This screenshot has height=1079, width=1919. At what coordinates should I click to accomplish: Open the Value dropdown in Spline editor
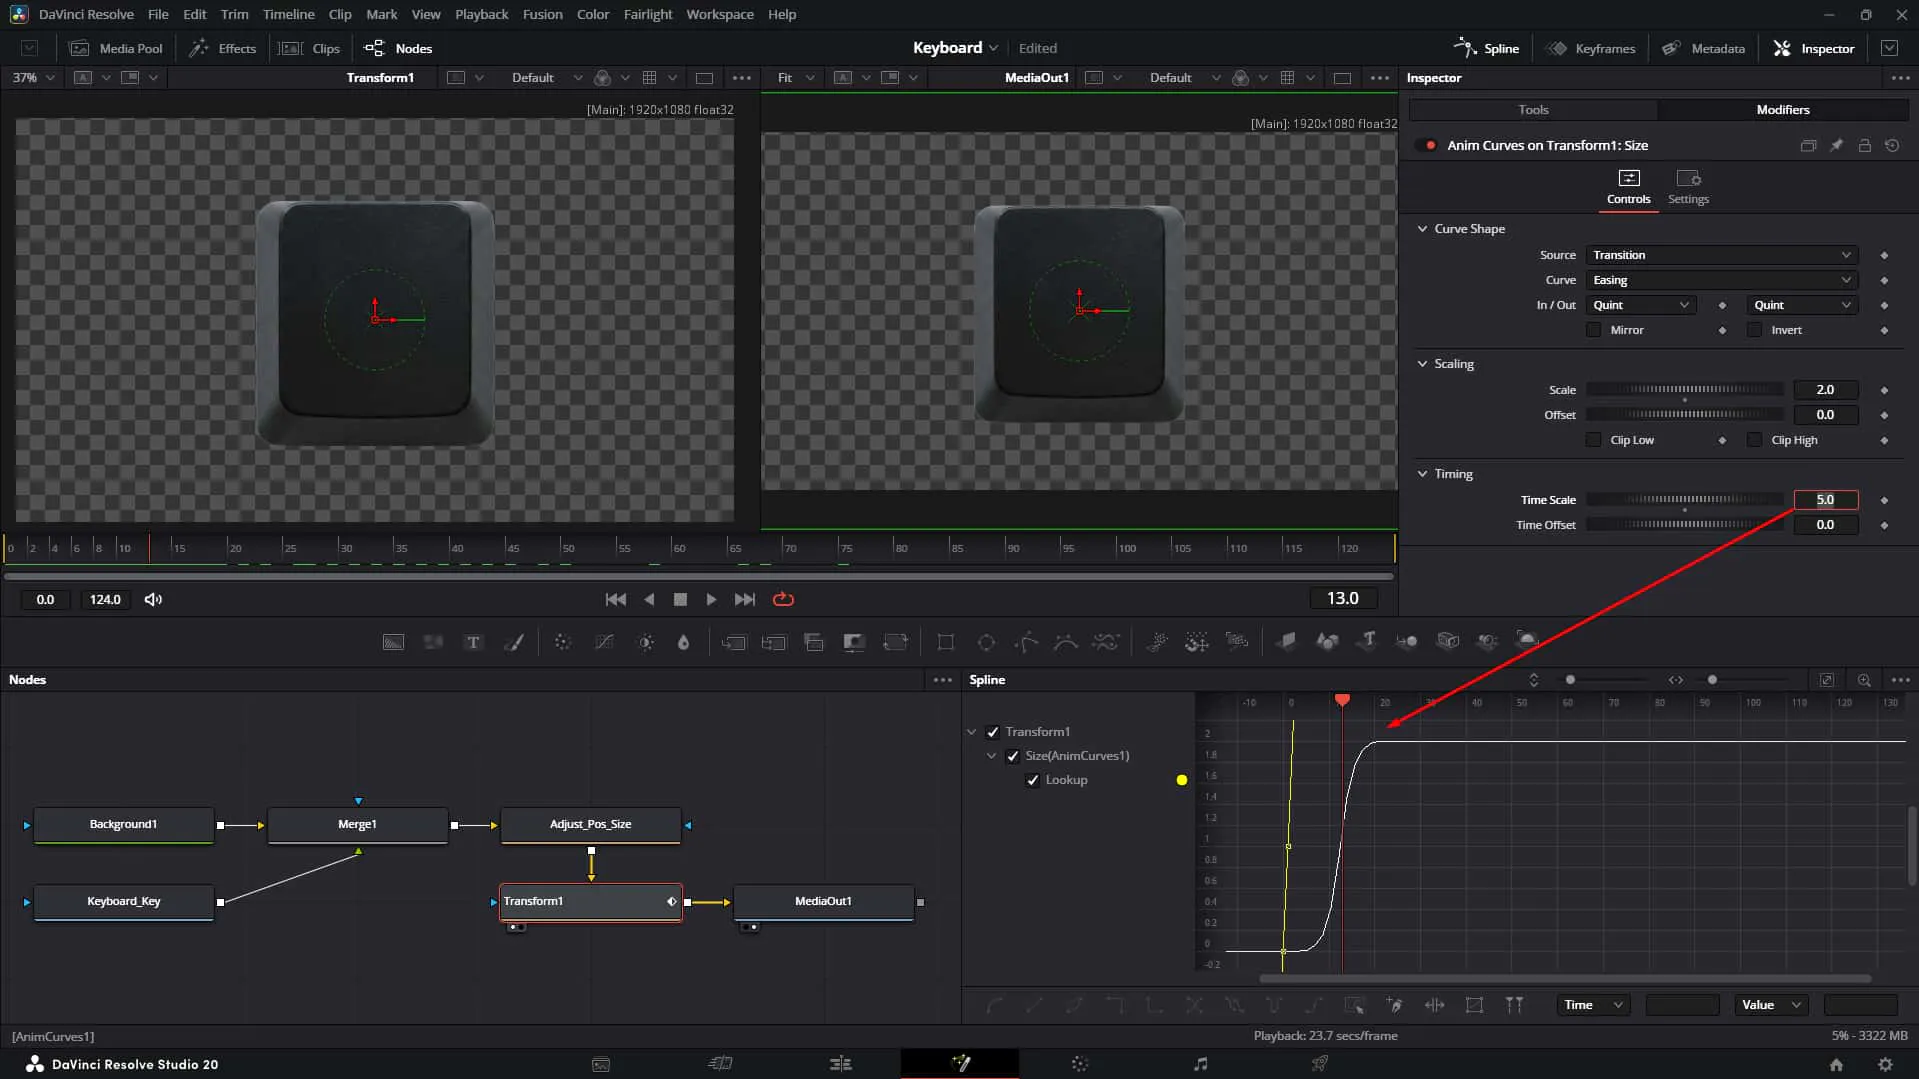(1770, 1005)
